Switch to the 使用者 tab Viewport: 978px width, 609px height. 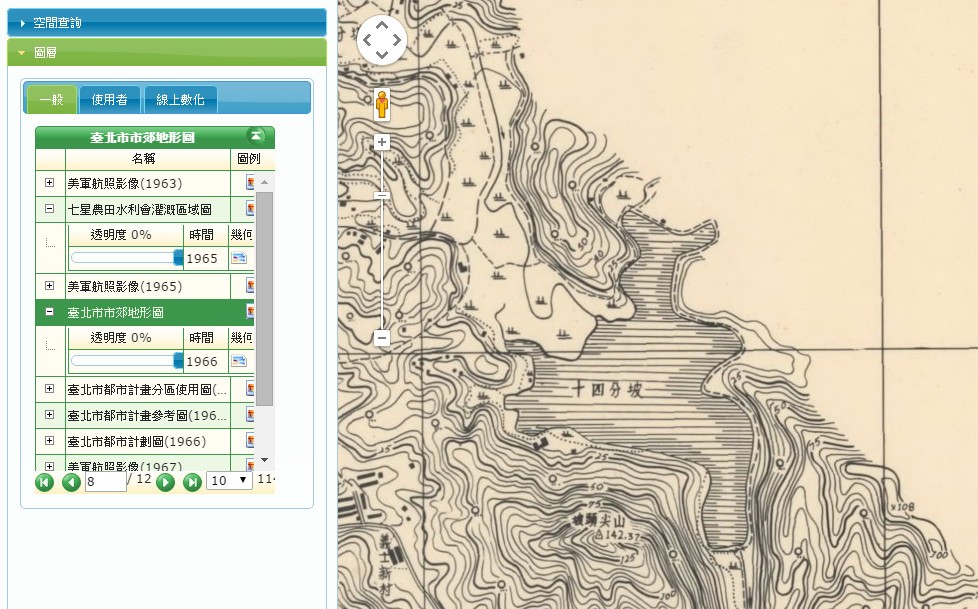click(x=109, y=99)
